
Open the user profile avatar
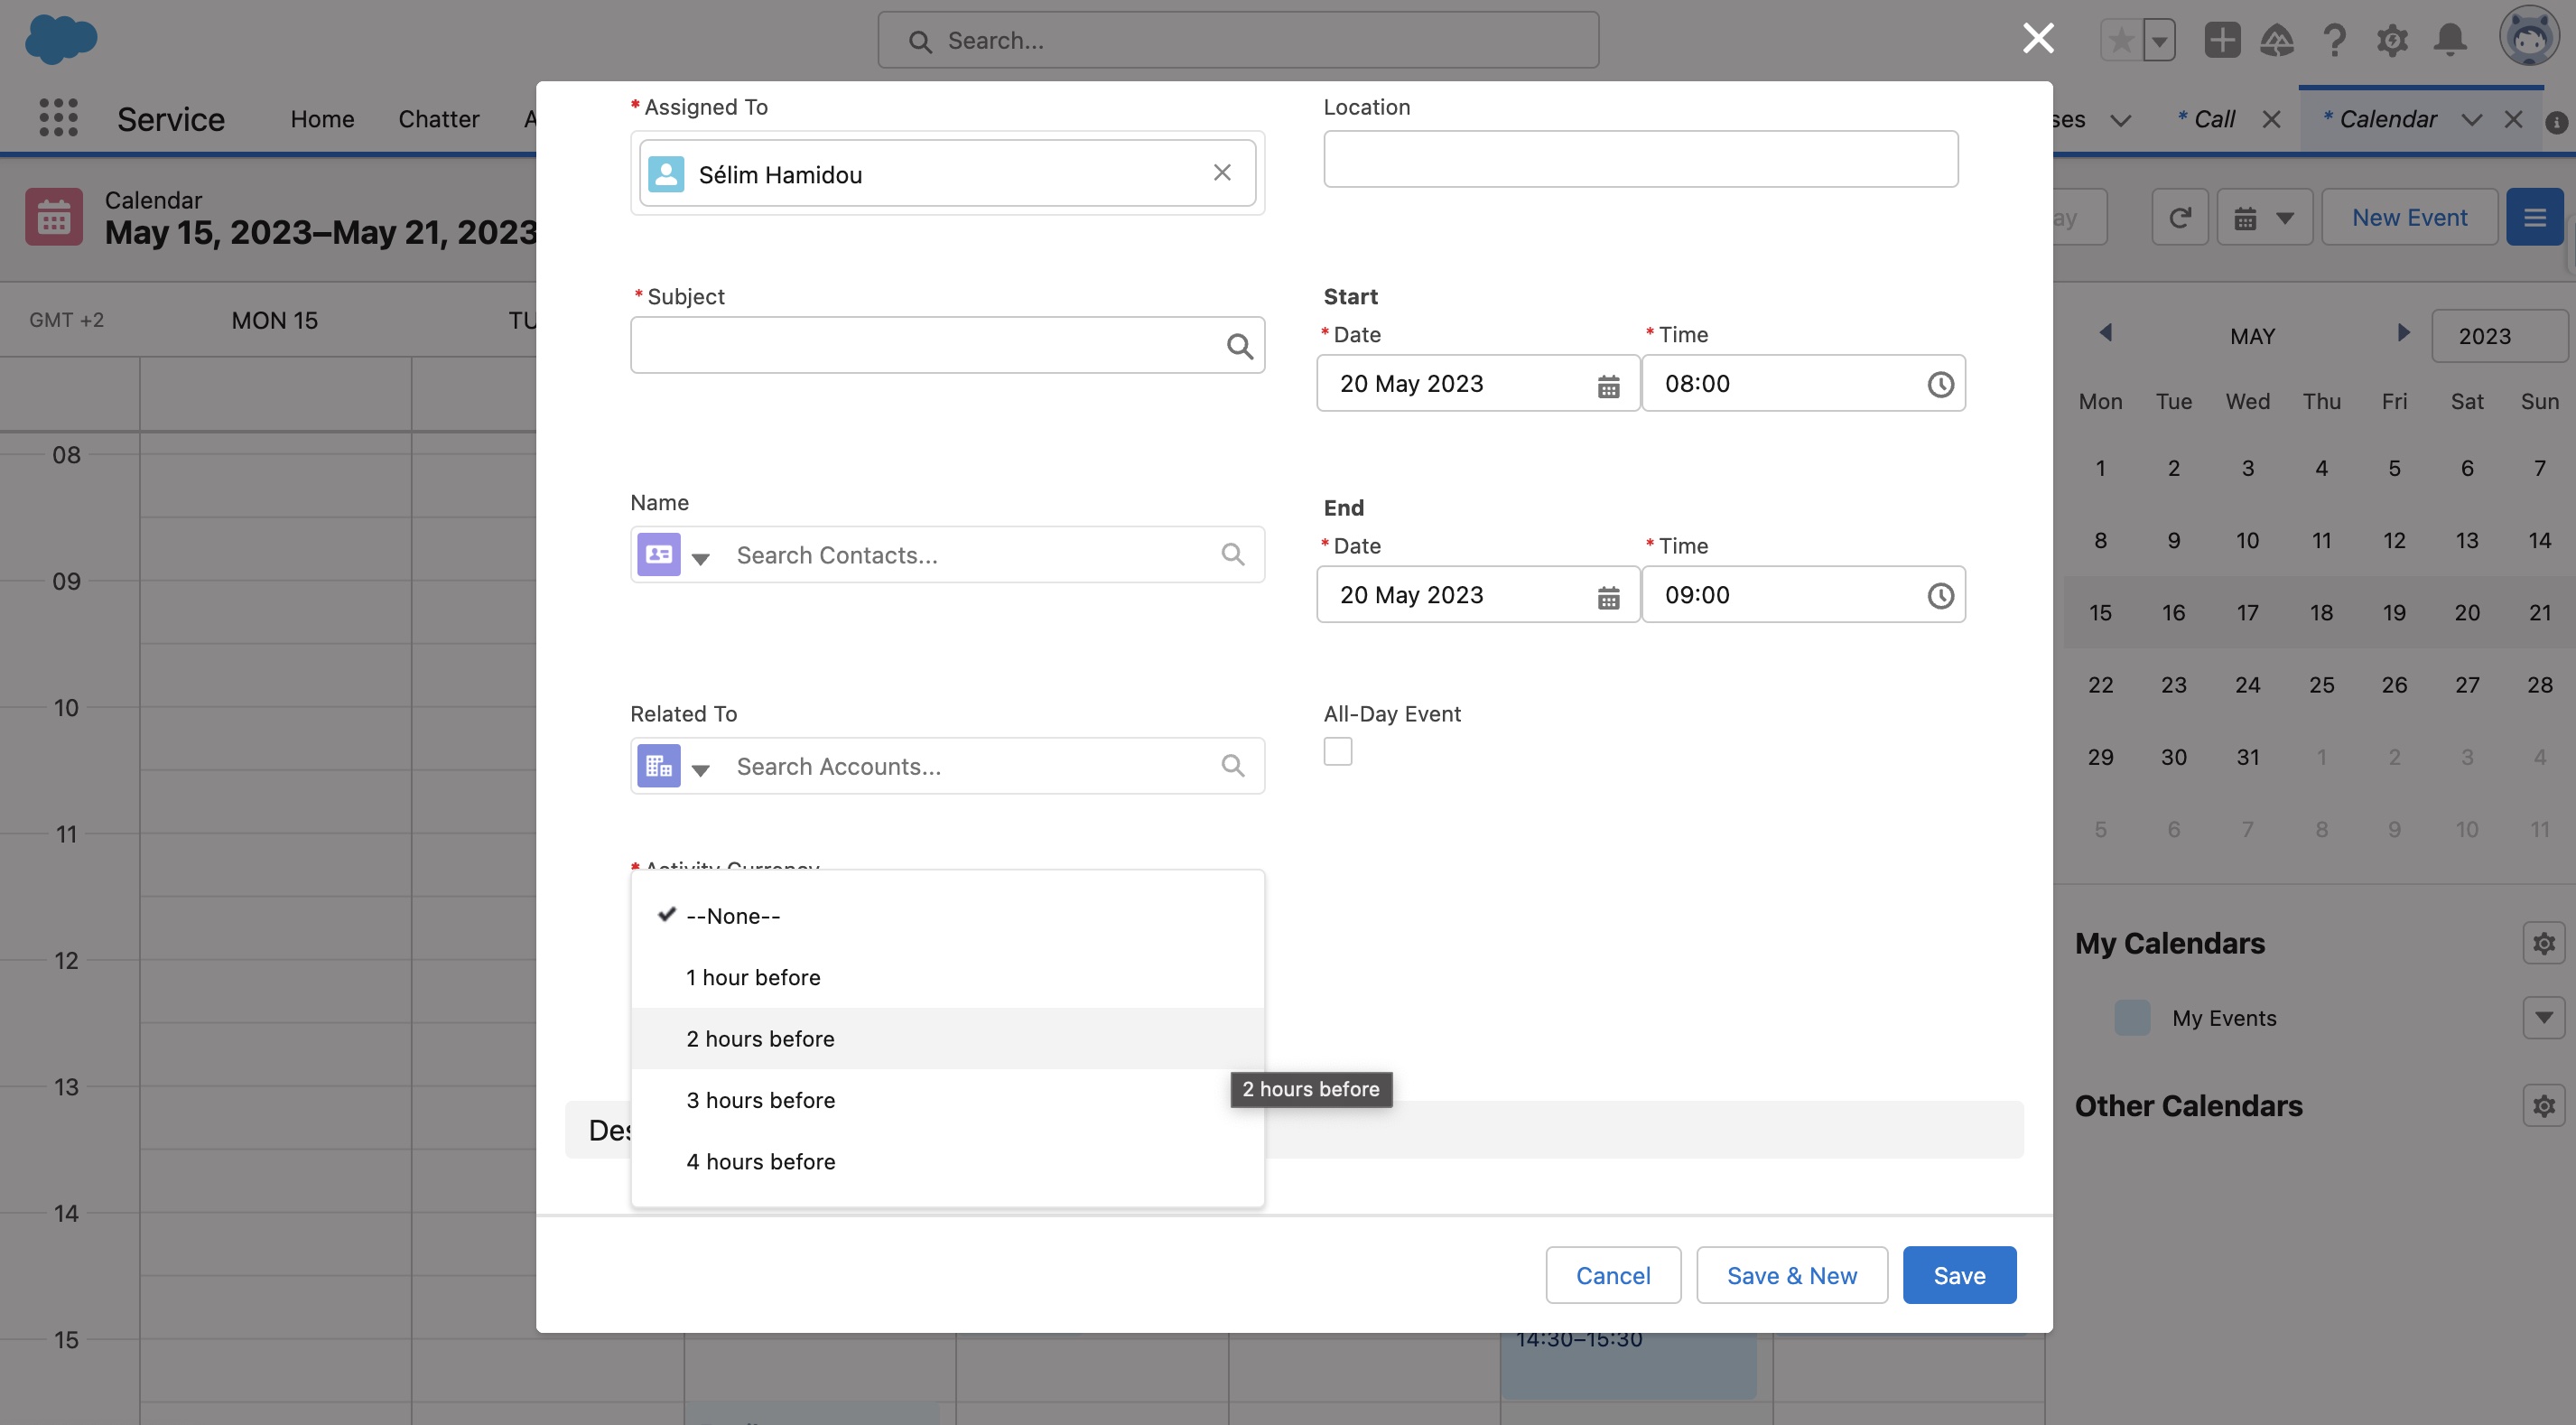(x=2529, y=37)
